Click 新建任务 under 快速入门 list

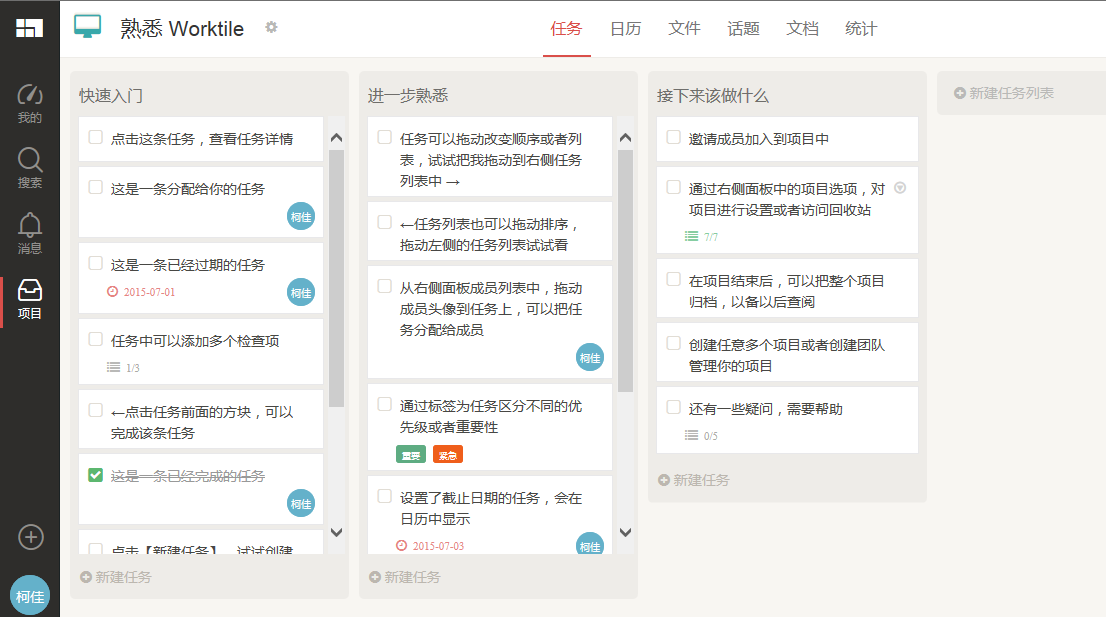coord(116,577)
